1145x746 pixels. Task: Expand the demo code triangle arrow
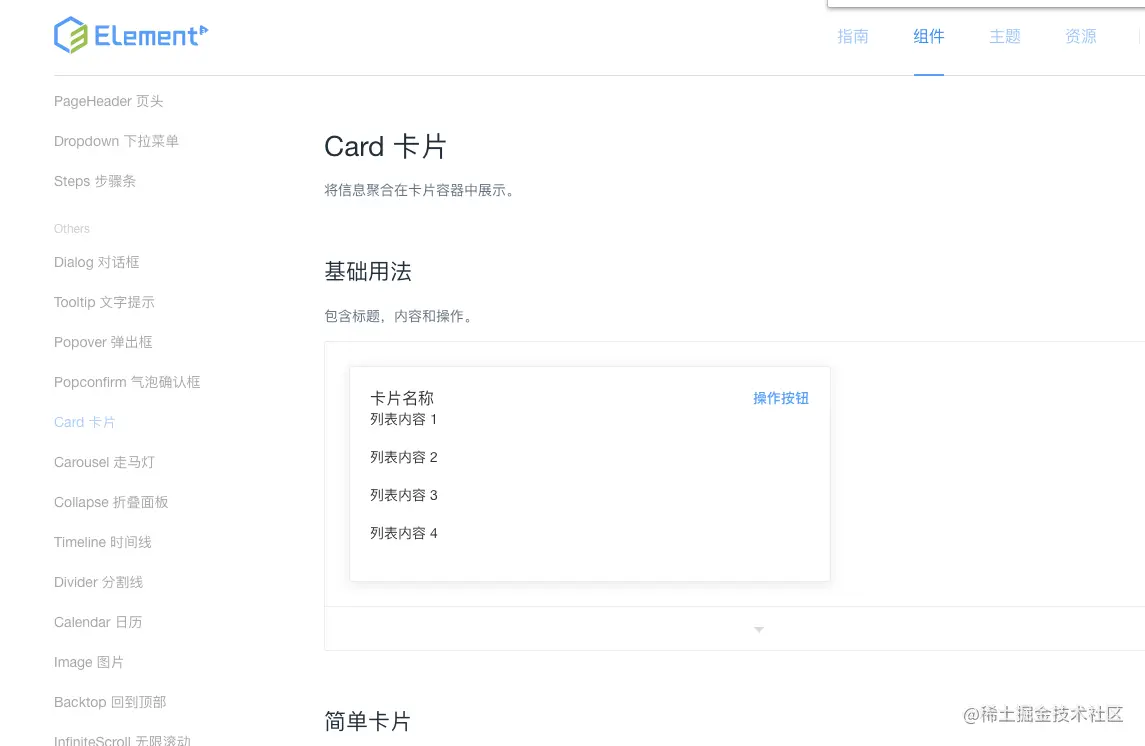pos(759,629)
